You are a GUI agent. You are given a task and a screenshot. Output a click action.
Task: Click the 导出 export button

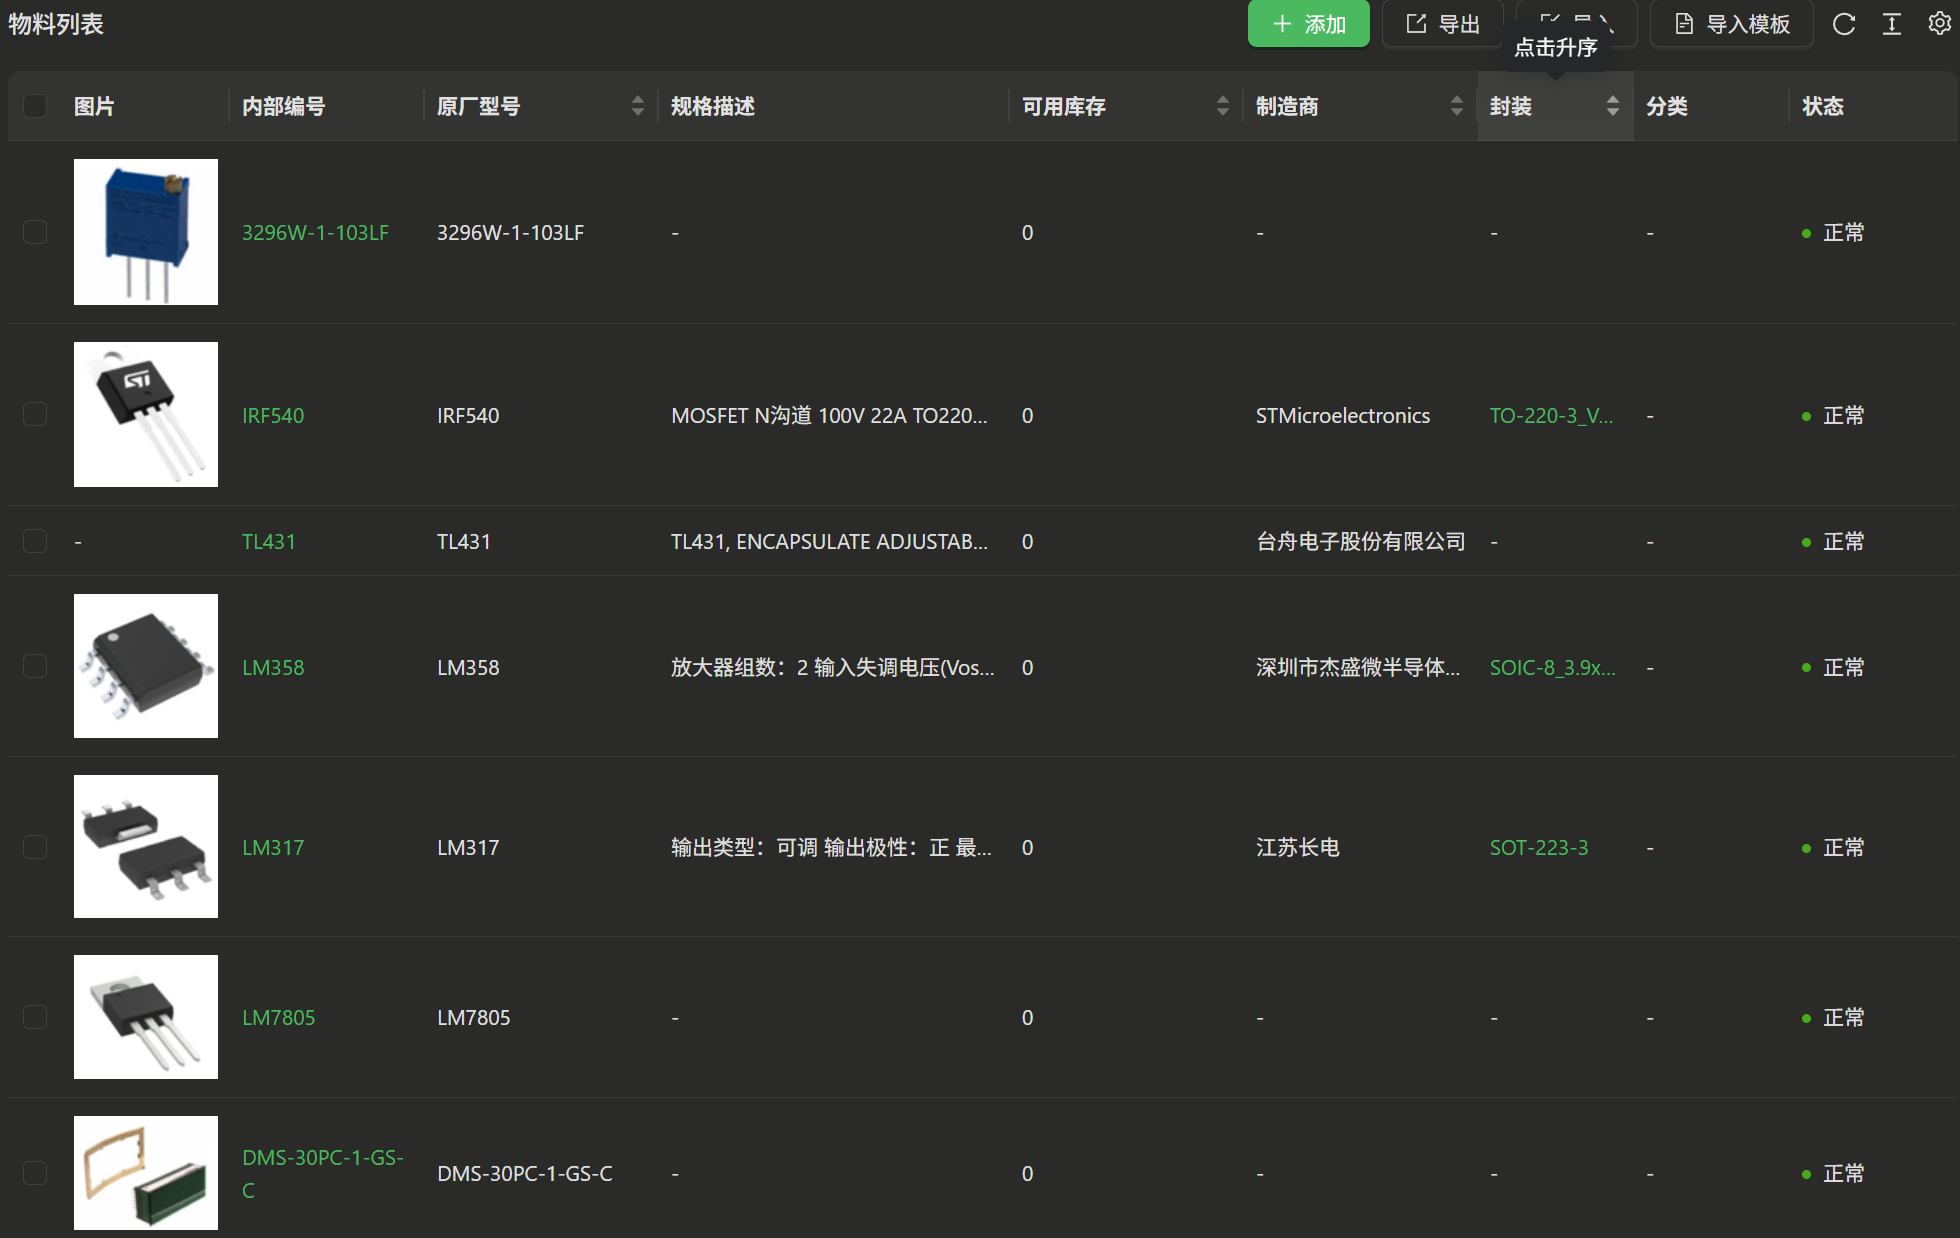(x=1443, y=24)
